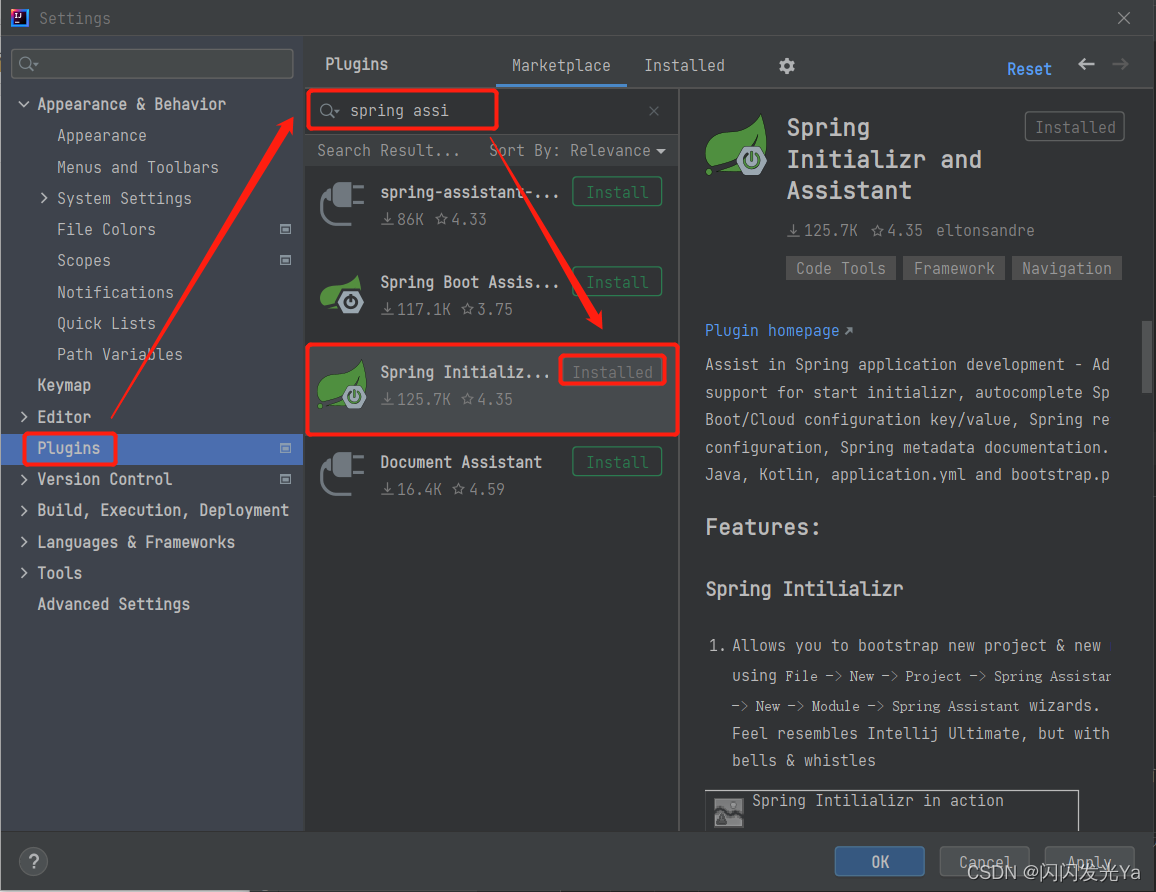Open Path Variables settings
The image size is (1156, 892).
(119, 355)
